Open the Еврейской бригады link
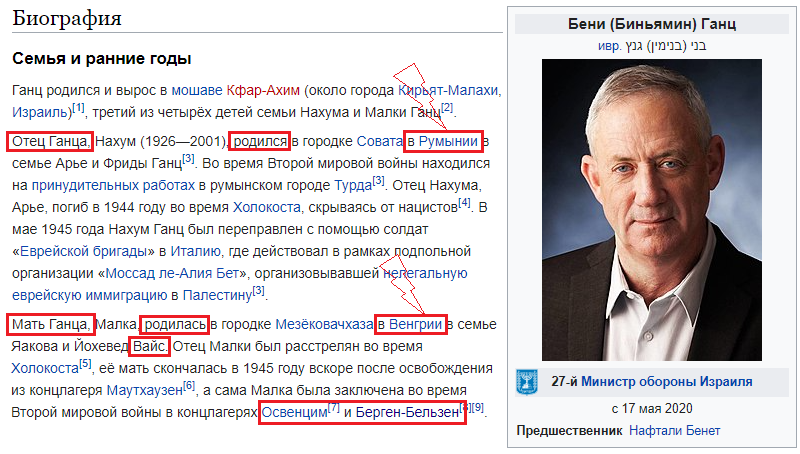Image resolution: width=800 pixels, height=454 pixels. [84, 251]
